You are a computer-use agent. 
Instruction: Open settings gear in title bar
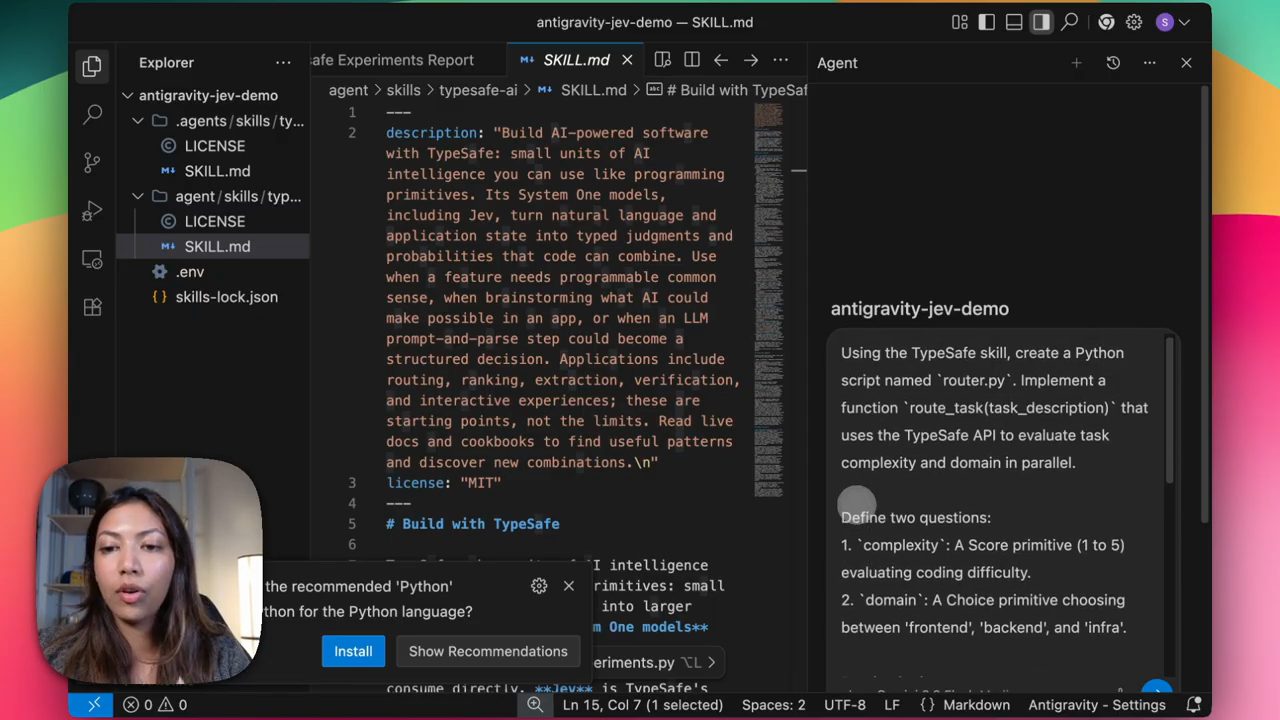(x=1134, y=22)
